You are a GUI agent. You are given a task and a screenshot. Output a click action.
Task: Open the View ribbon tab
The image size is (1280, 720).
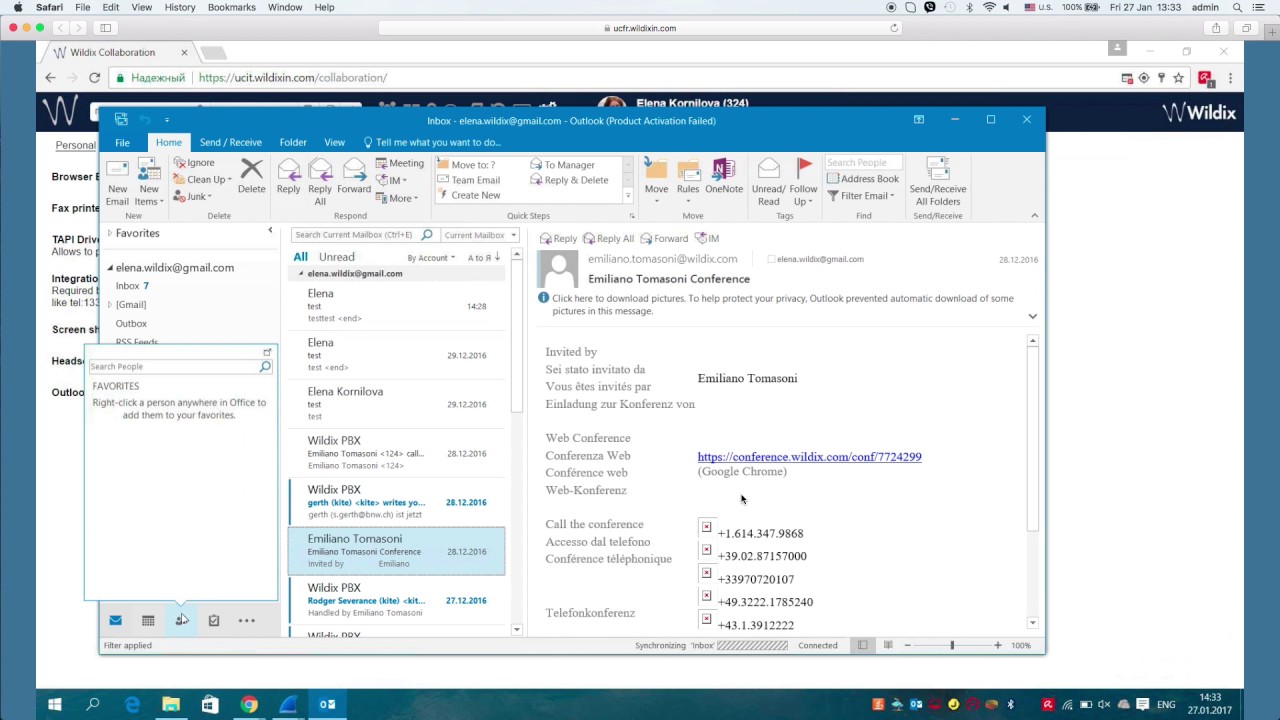(334, 142)
